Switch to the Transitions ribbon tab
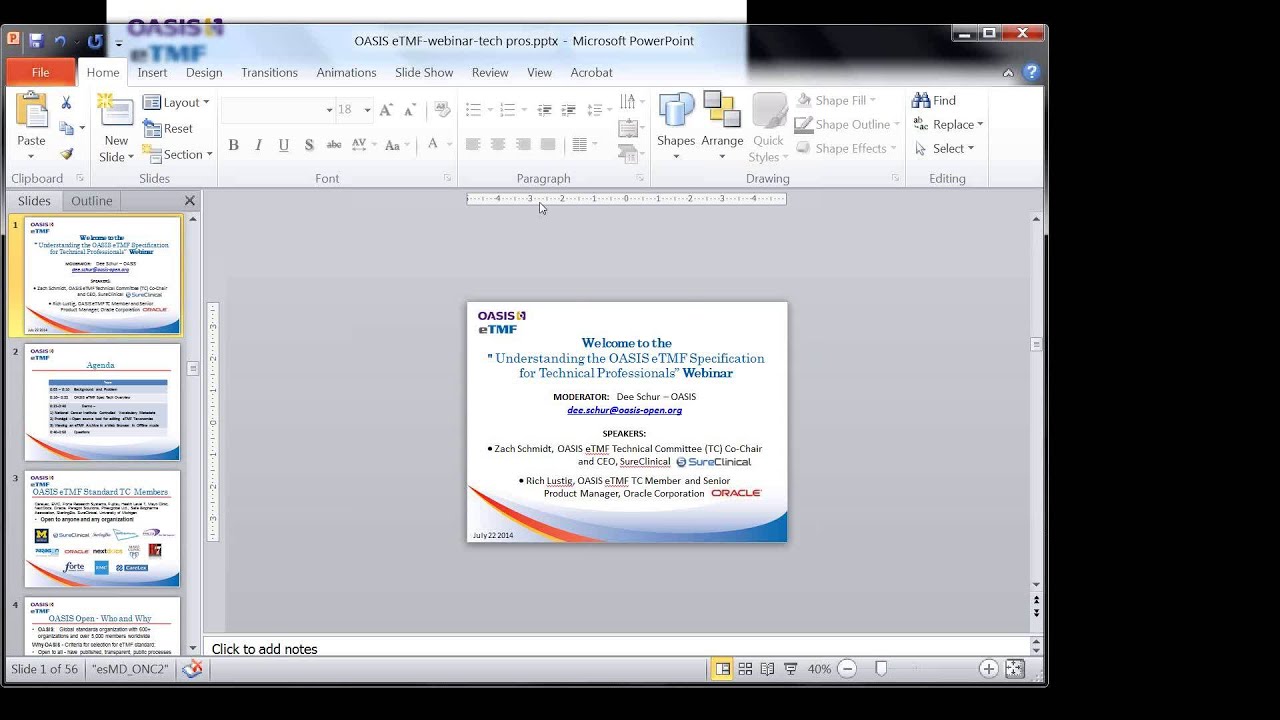 point(269,72)
